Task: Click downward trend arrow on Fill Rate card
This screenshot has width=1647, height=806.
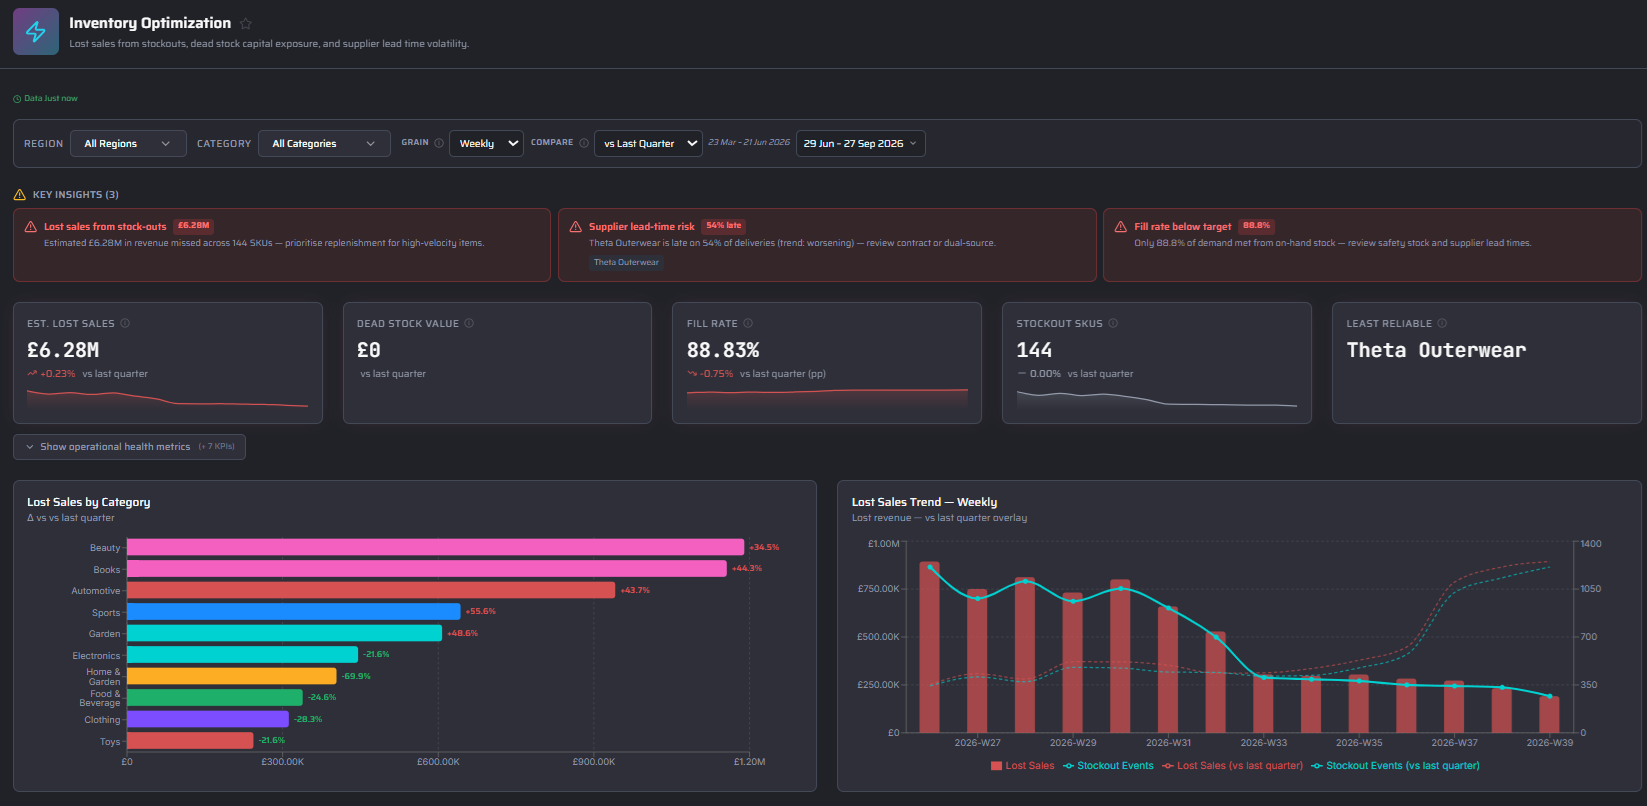Action: 692,374
